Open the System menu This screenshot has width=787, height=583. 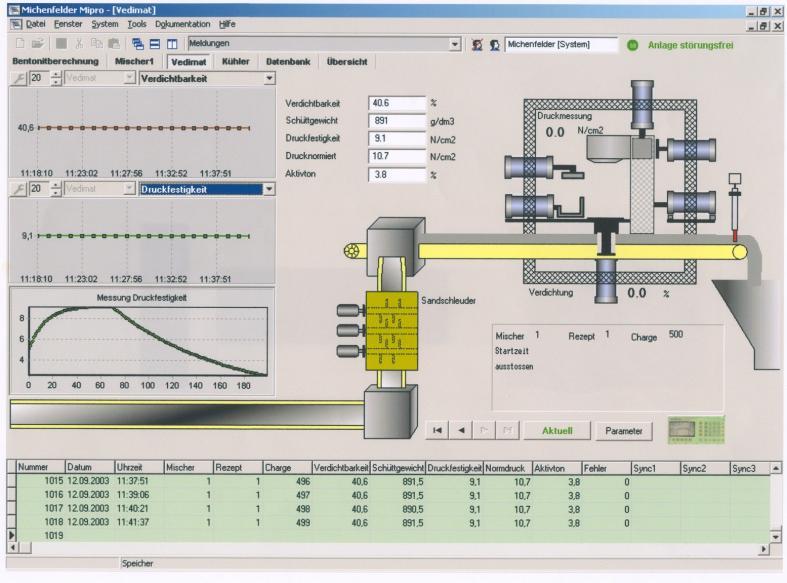(x=104, y=24)
